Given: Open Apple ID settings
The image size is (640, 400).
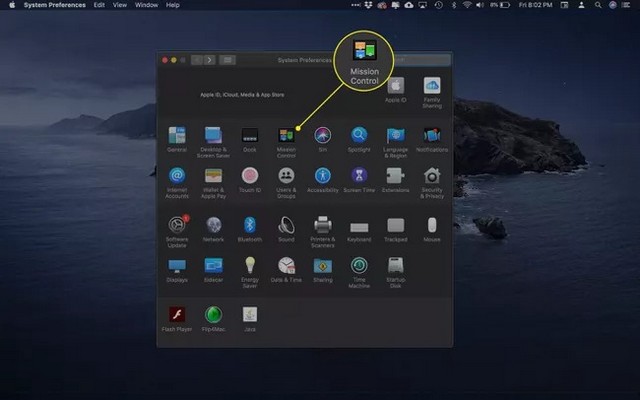Looking at the screenshot, I should 396,90.
